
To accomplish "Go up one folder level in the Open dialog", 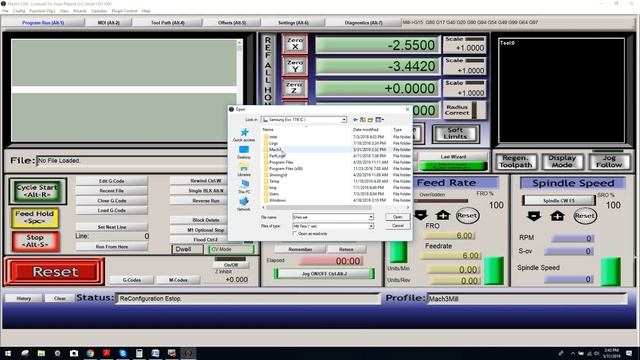I will point(362,120).
